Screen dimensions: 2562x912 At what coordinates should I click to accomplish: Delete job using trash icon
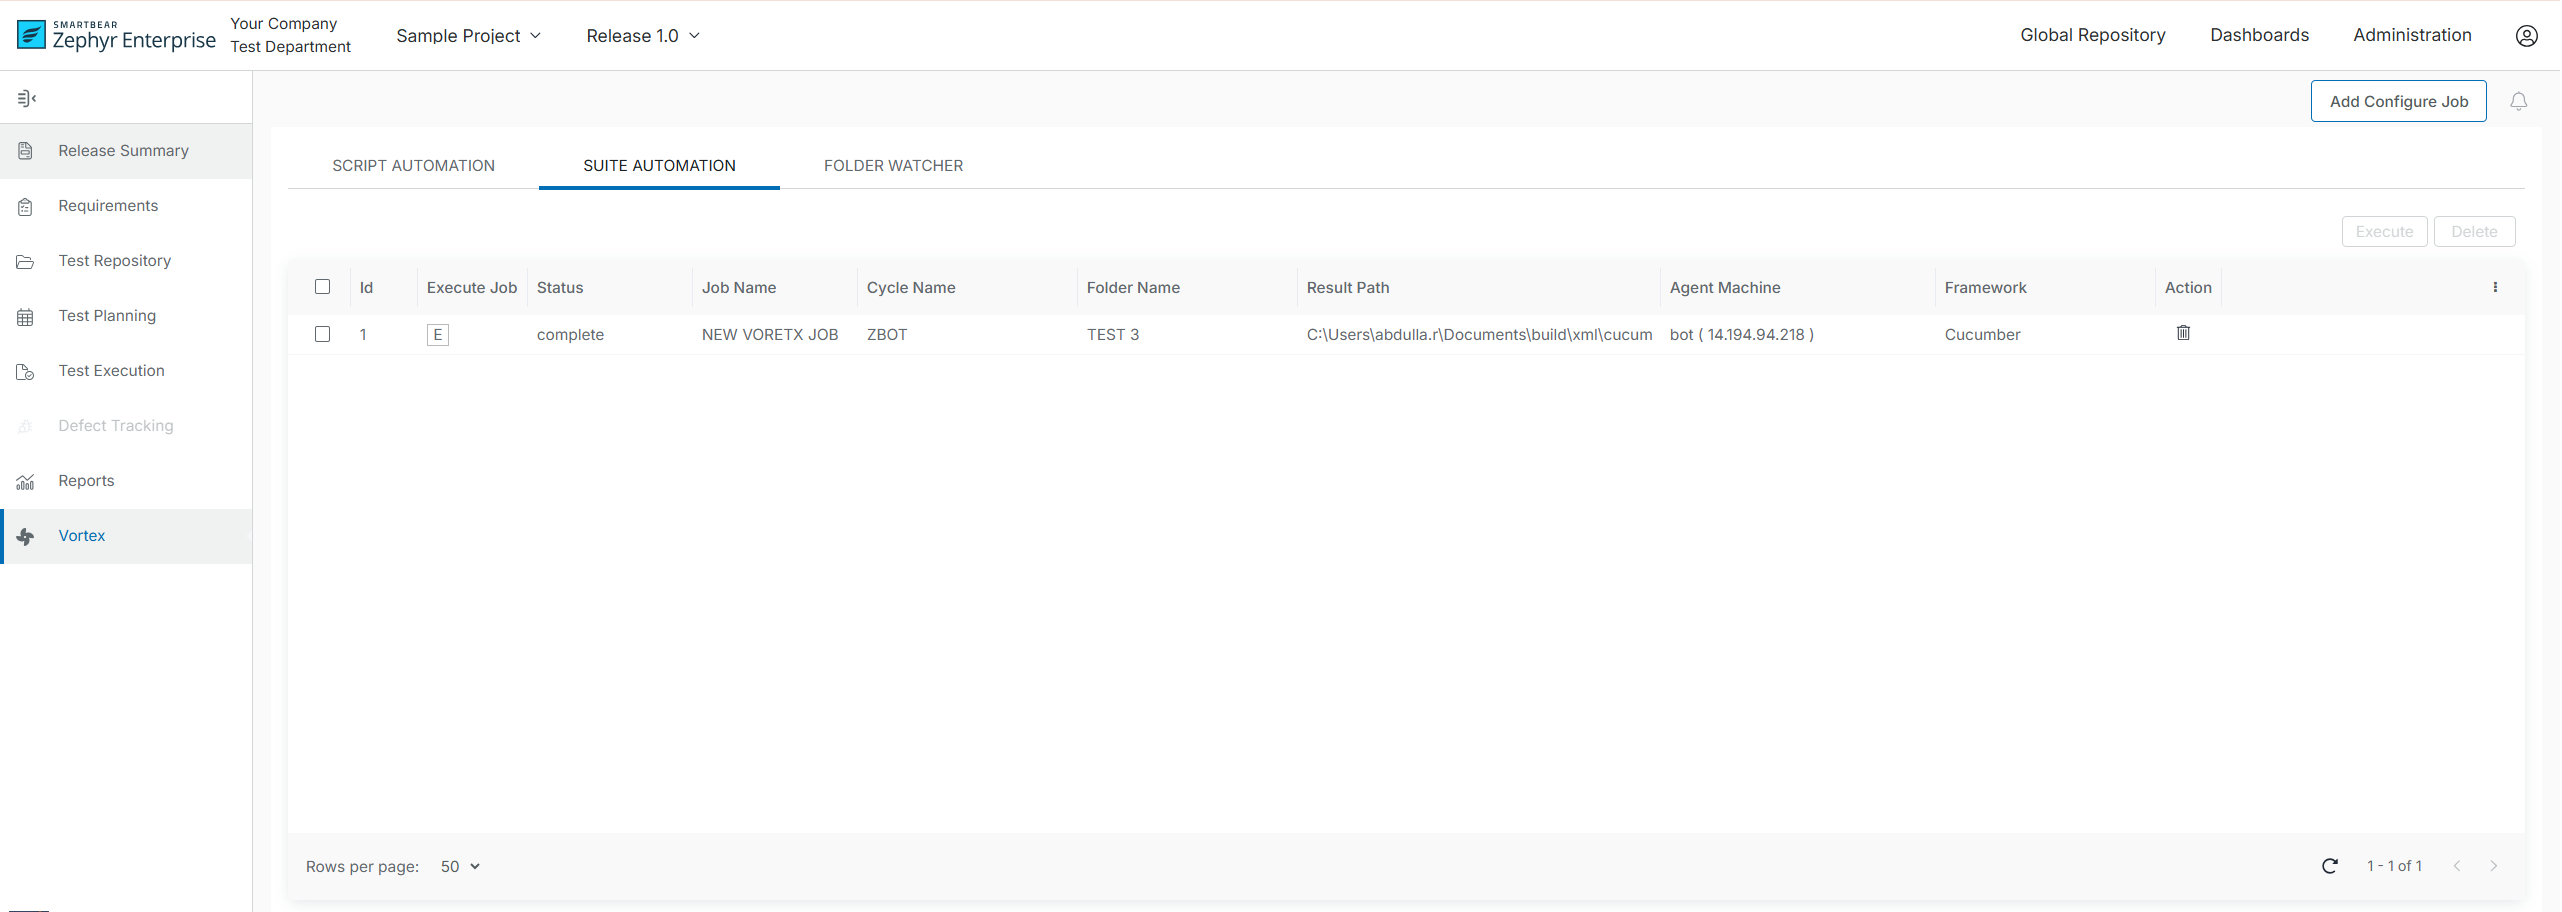point(2183,333)
